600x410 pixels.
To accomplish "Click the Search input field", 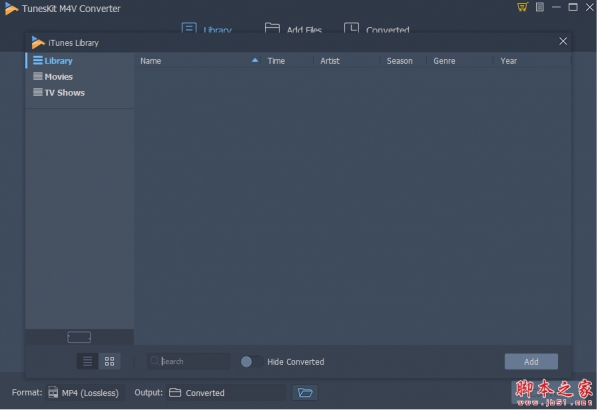I will coord(189,361).
